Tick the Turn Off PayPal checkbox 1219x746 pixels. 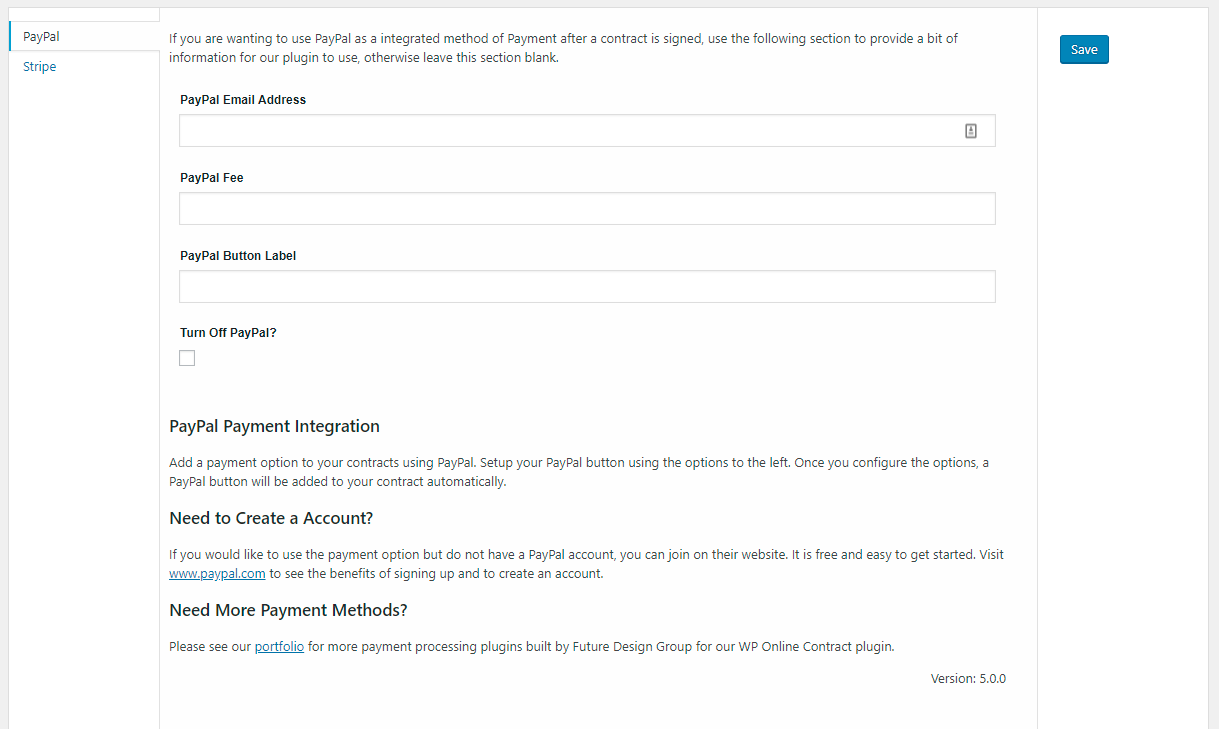pos(187,358)
